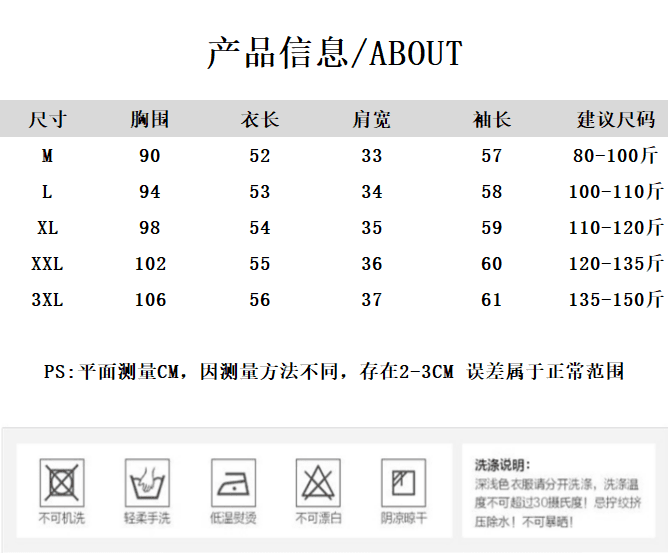Click shoulder value 36 in XXL row

pyautogui.click(x=372, y=264)
